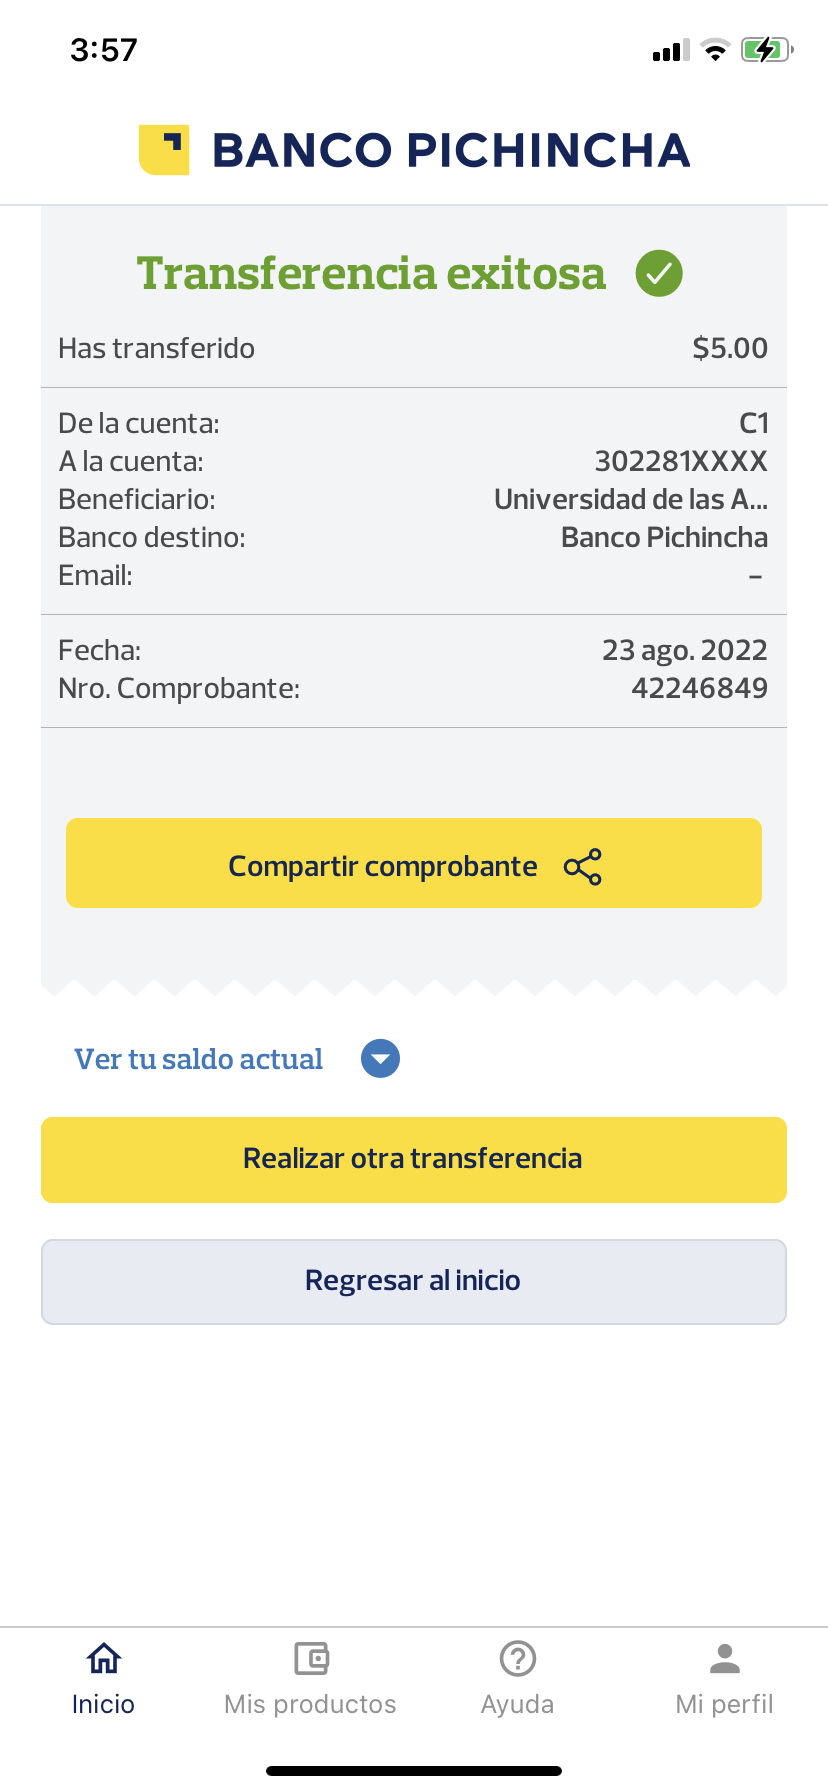828x1792 pixels.
Task: Open the Inicio home icon
Action: click(x=104, y=1659)
